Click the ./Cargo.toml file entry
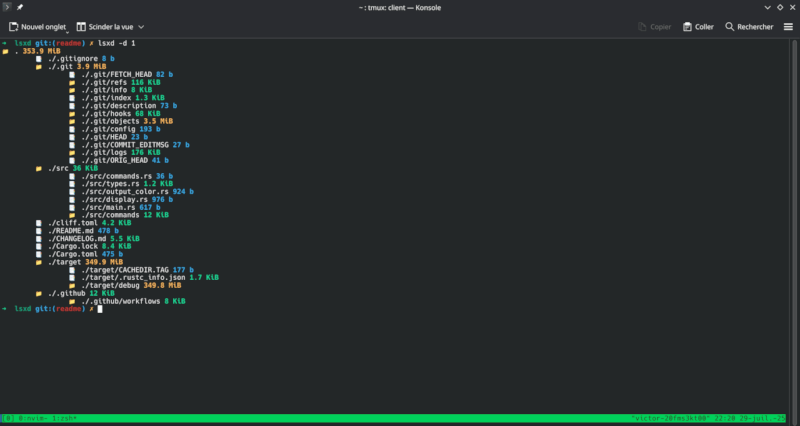Screen dimensions: 800x426 (x=73, y=253)
